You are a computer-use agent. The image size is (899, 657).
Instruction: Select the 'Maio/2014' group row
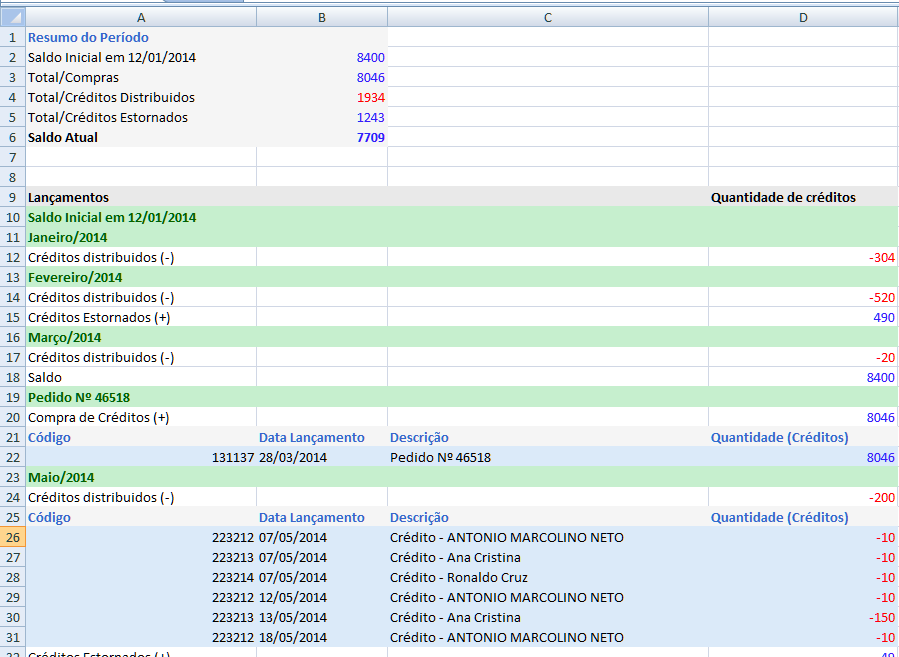click(x=60, y=477)
